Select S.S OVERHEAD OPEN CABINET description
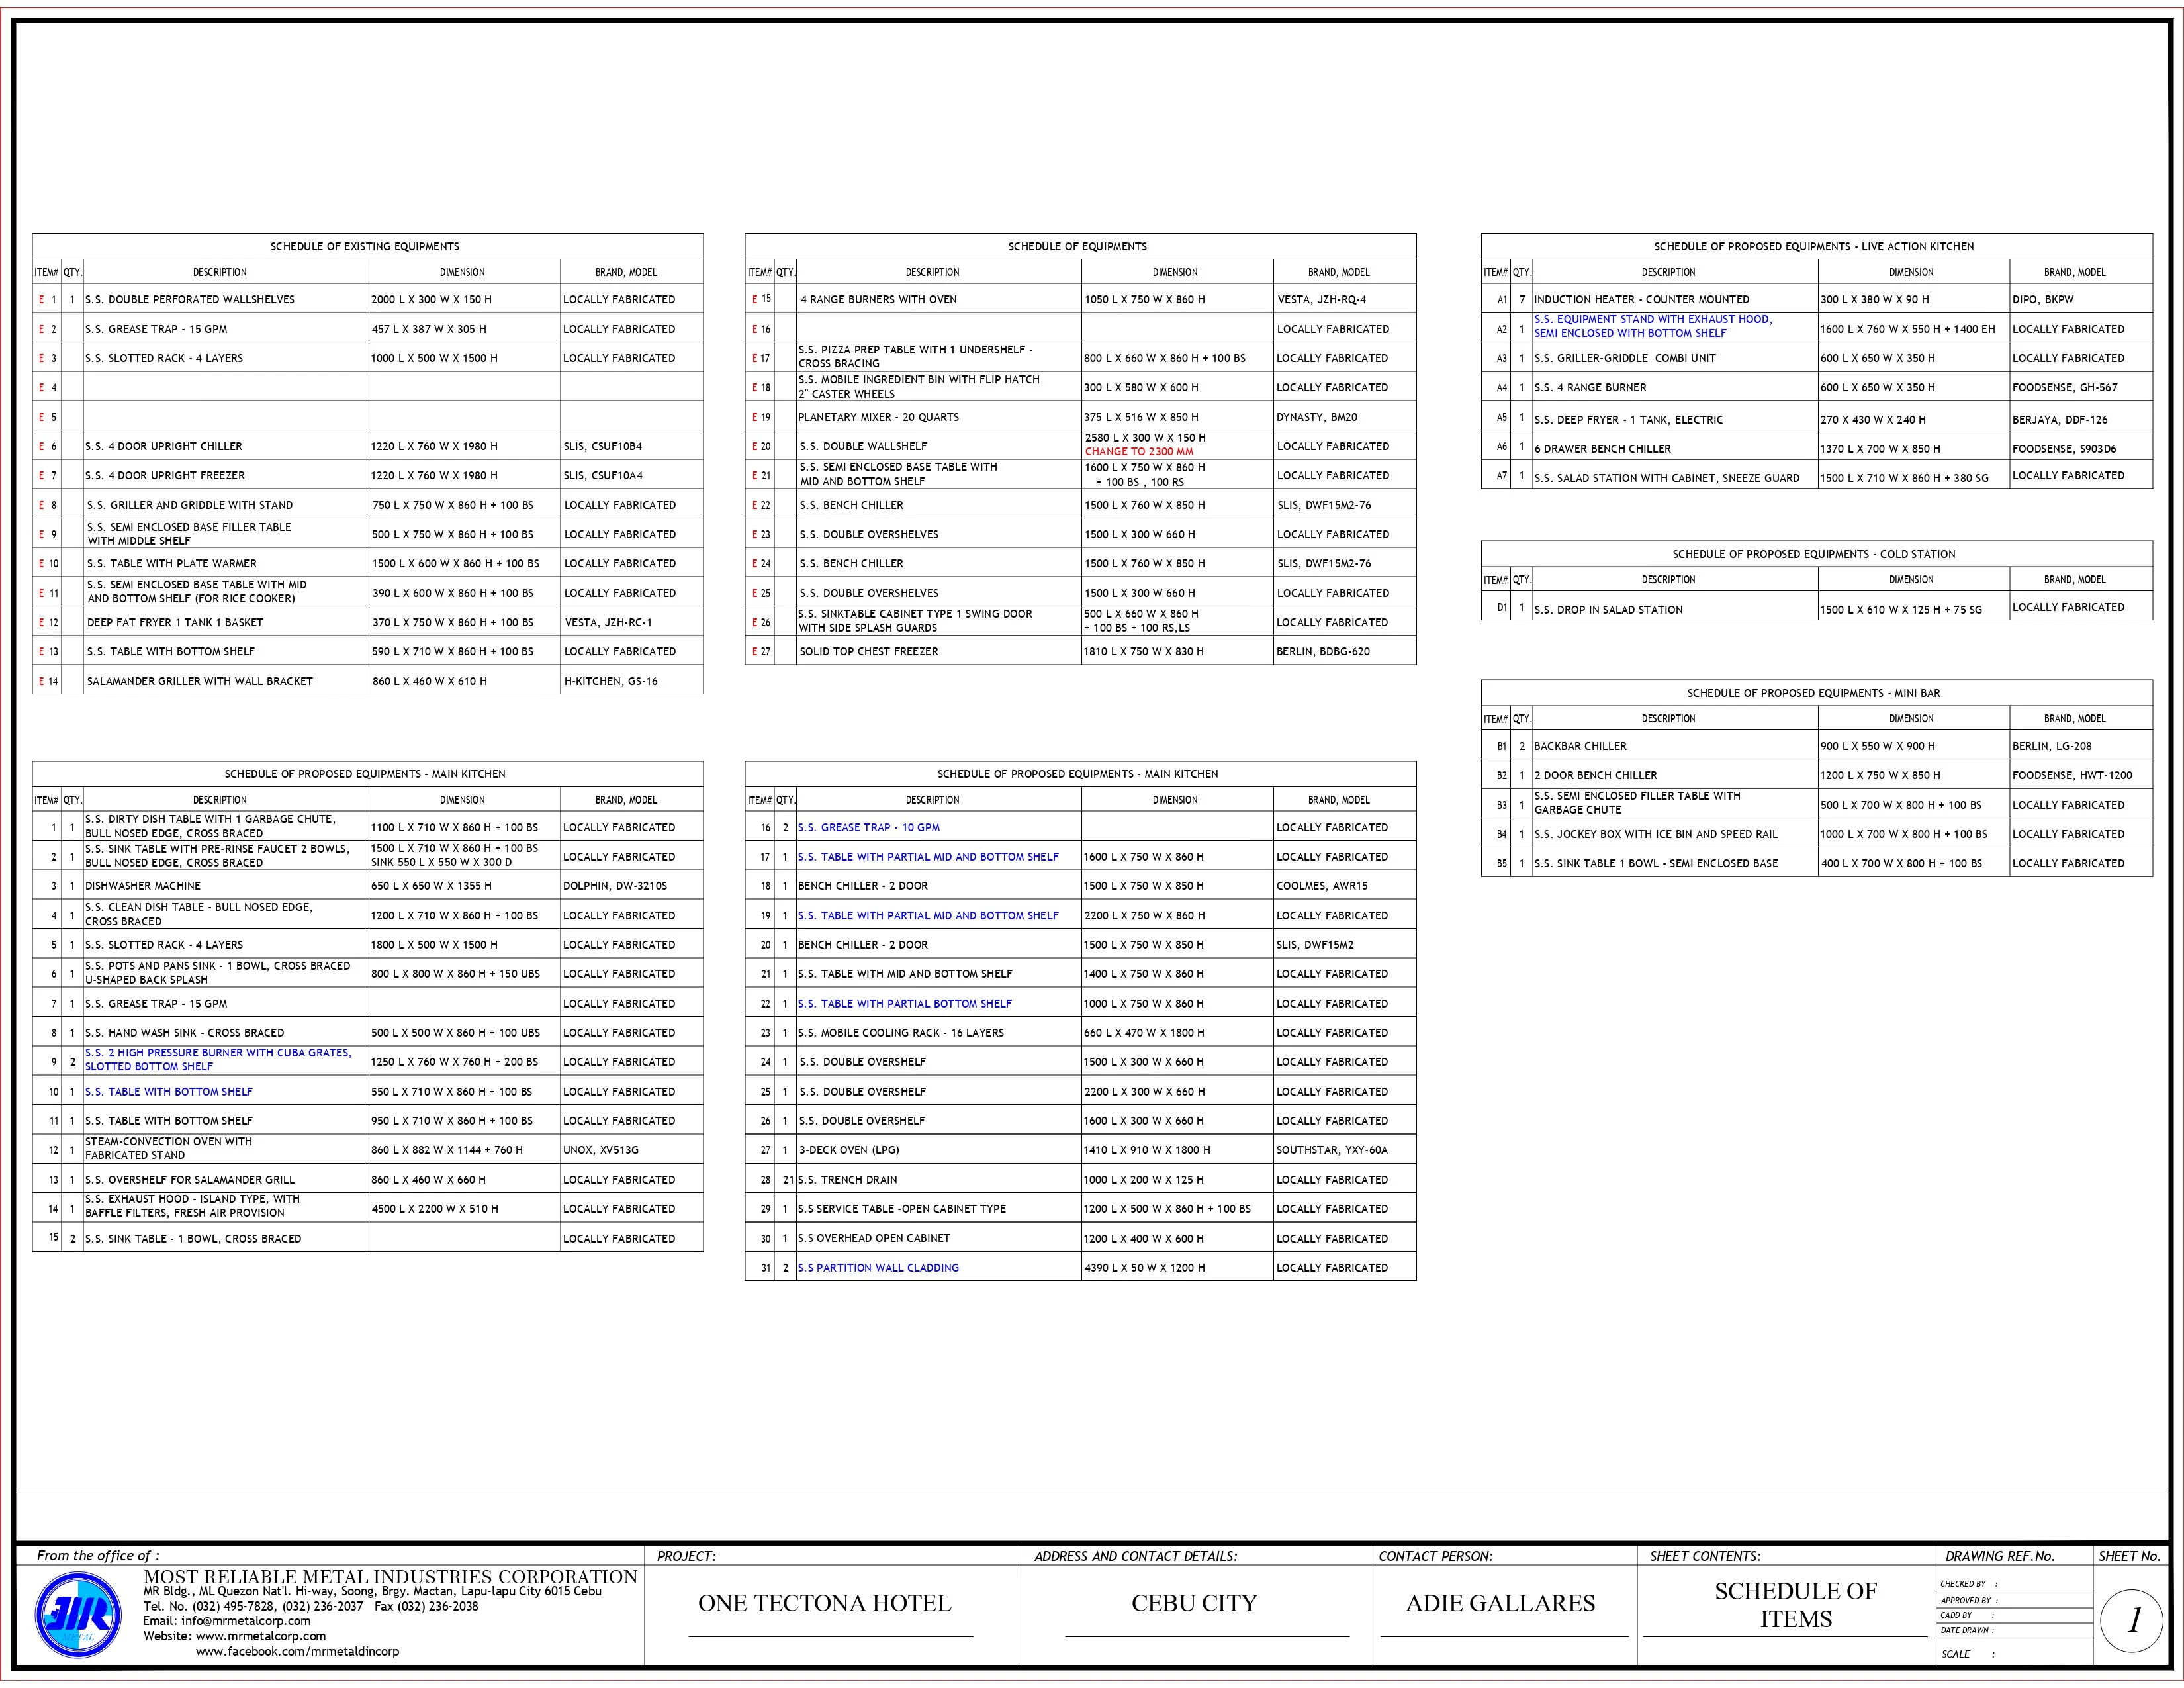 click(x=874, y=1238)
